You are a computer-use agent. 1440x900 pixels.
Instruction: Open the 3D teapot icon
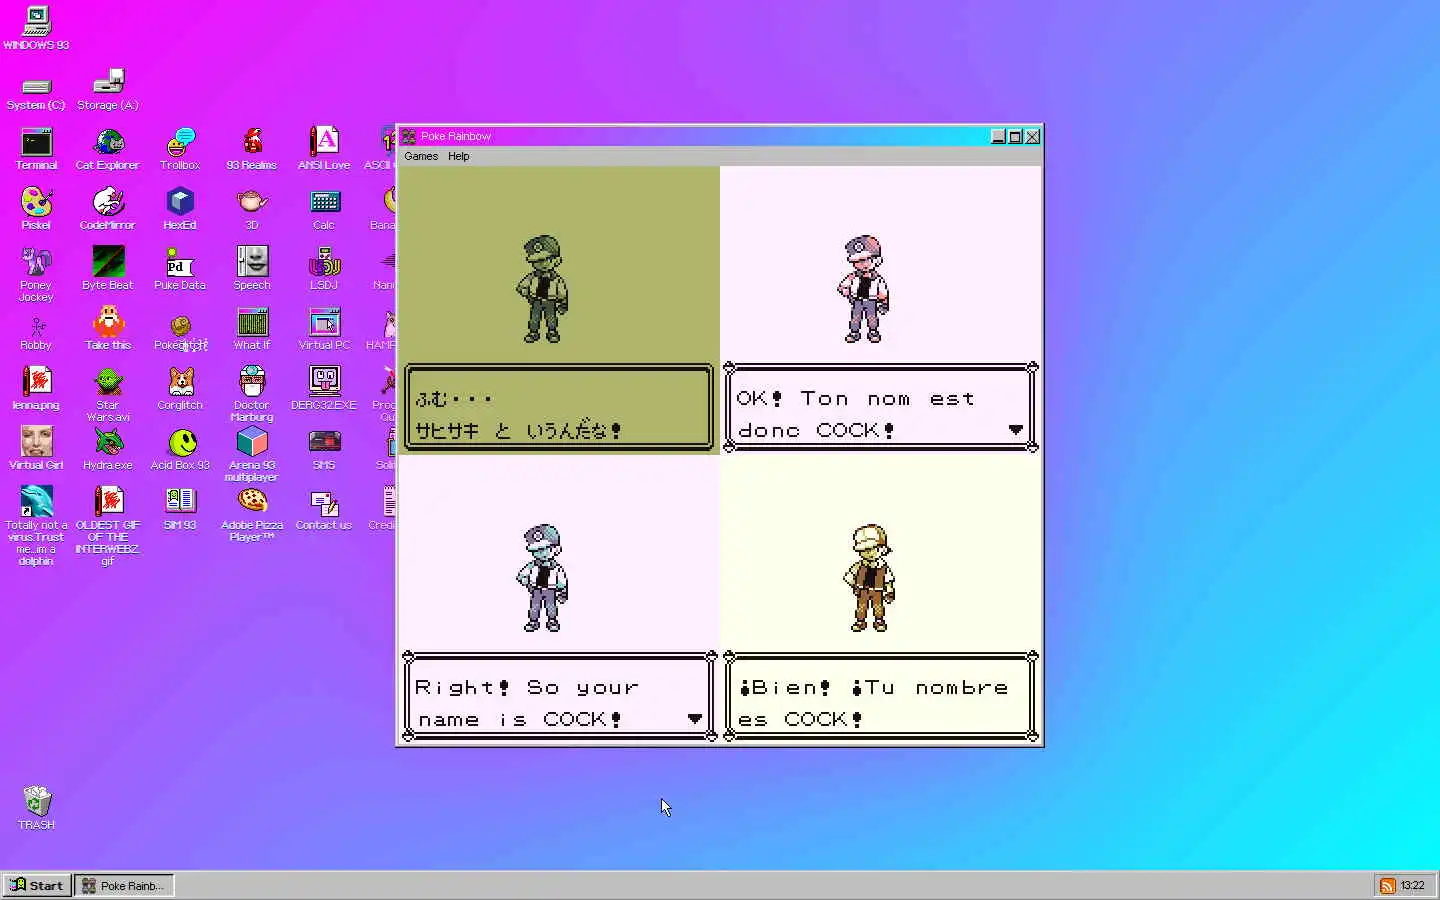[252, 209]
